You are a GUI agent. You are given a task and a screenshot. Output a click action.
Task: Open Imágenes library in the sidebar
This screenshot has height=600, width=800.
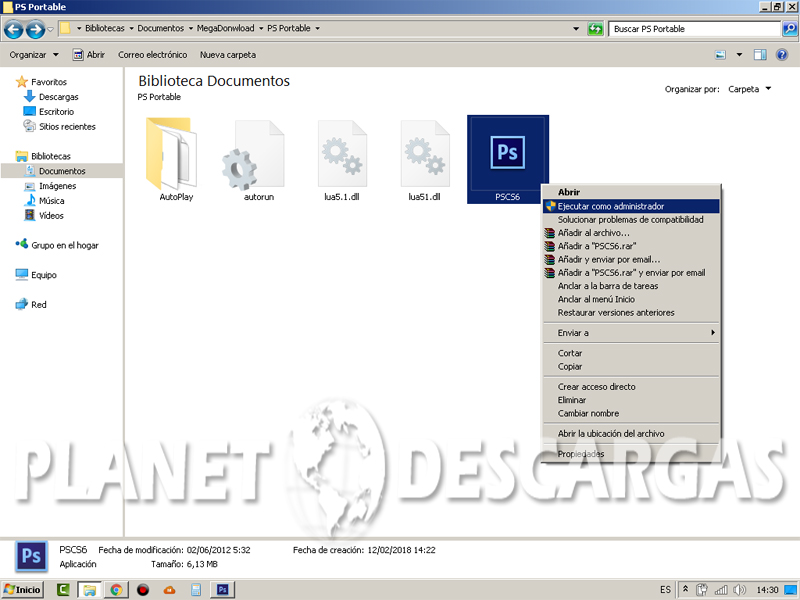point(57,186)
